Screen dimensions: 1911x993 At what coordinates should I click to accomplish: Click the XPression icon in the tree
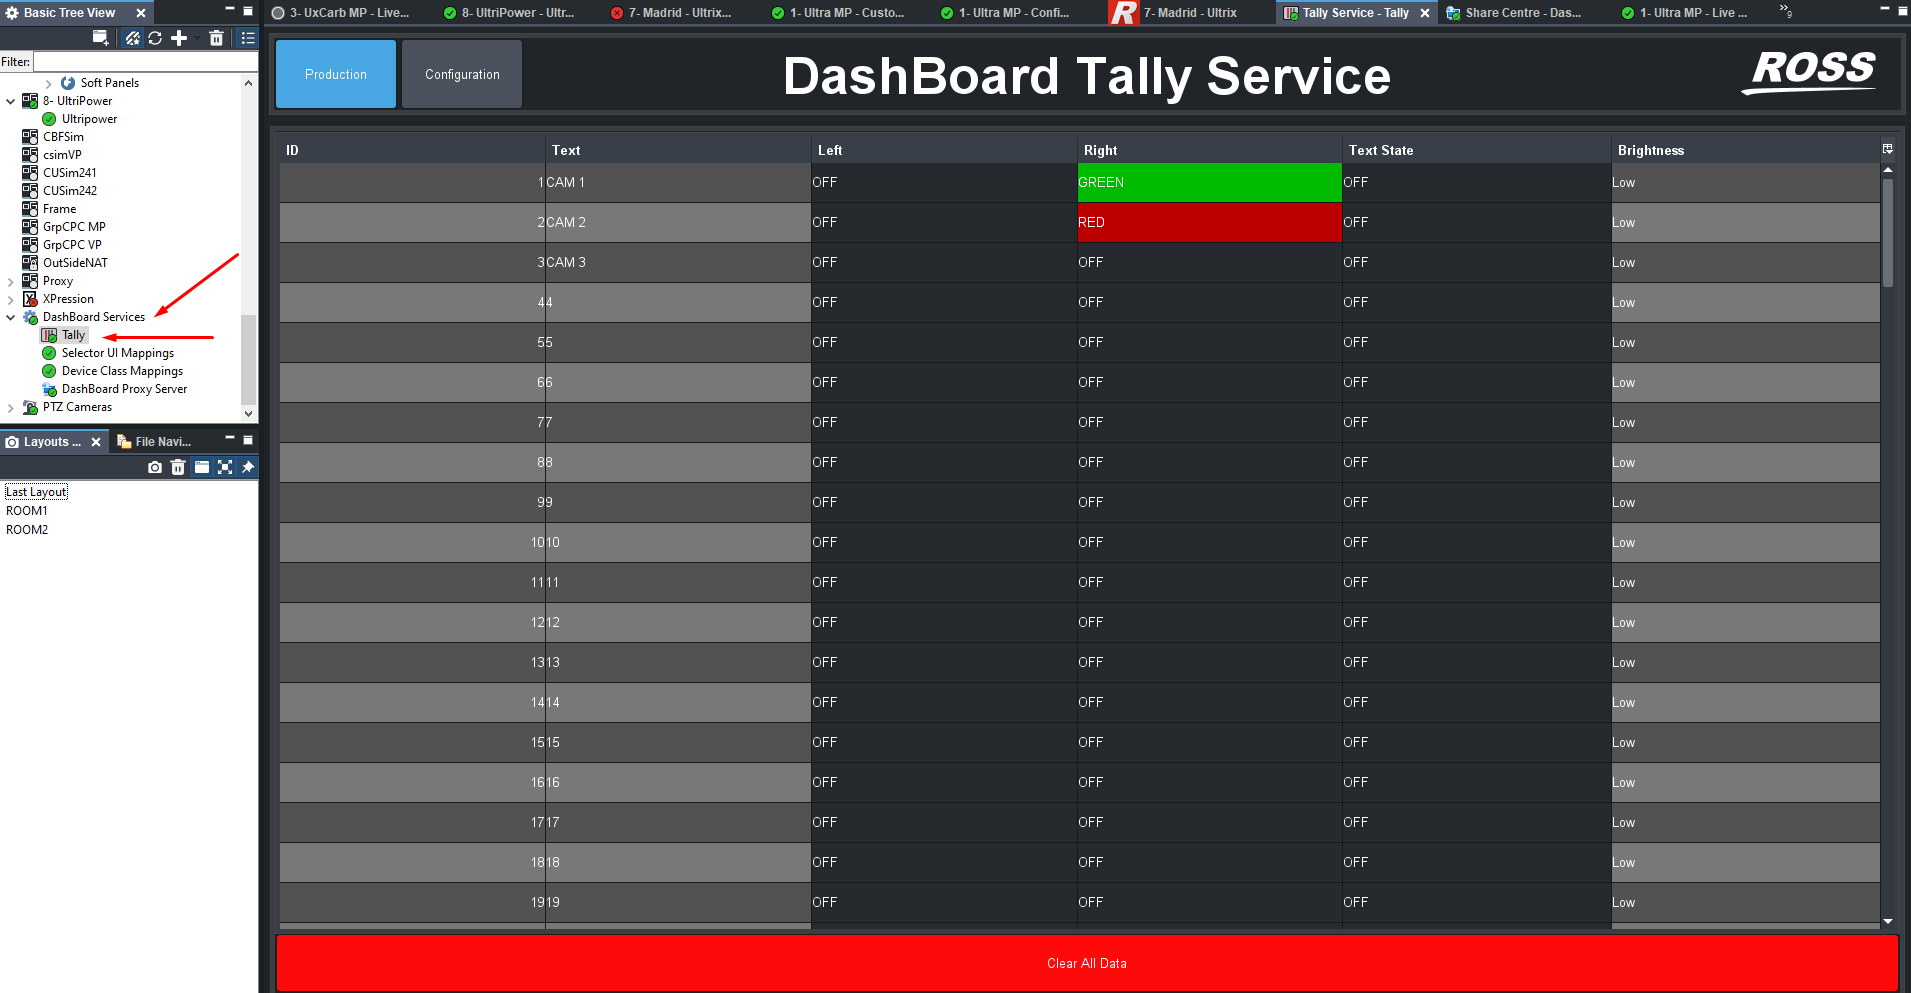(x=30, y=299)
